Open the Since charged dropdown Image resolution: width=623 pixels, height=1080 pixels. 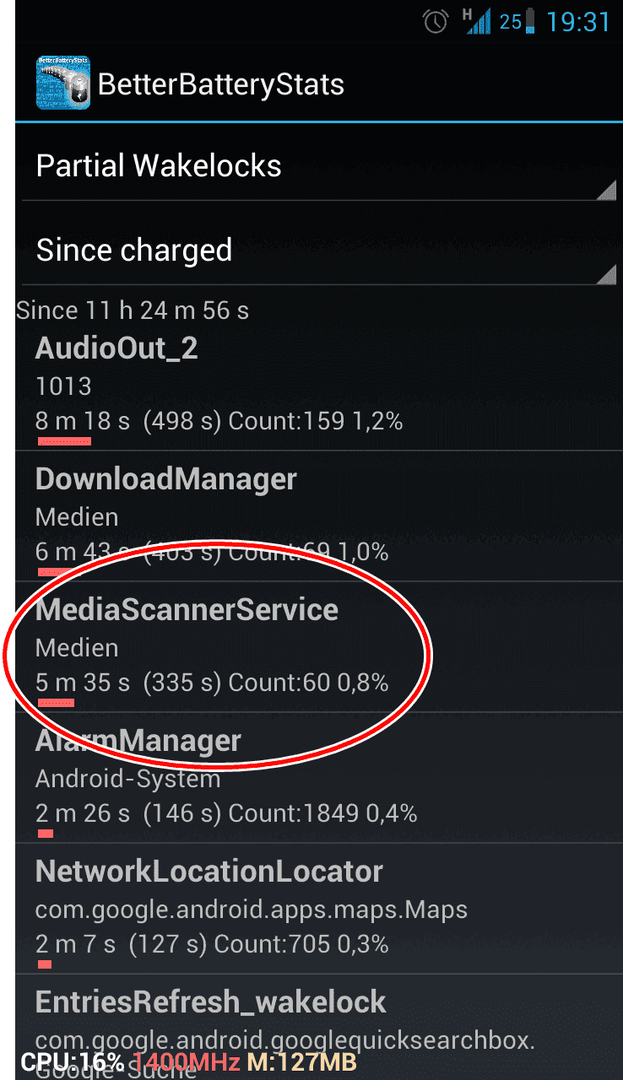pyautogui.click(x=319, y=251)
